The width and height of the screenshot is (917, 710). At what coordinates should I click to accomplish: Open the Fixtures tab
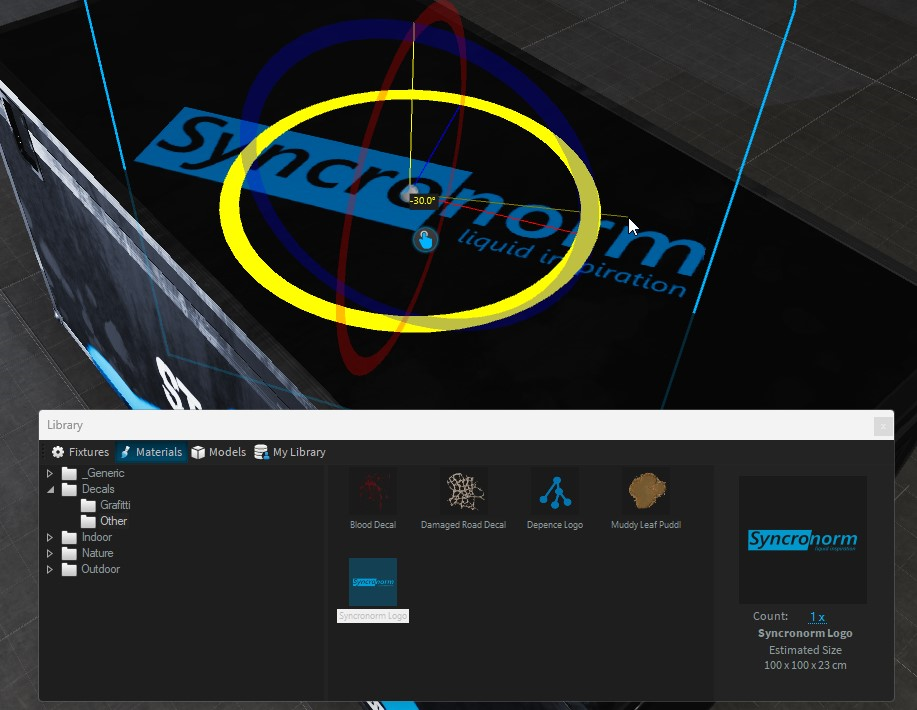point(80,452)
